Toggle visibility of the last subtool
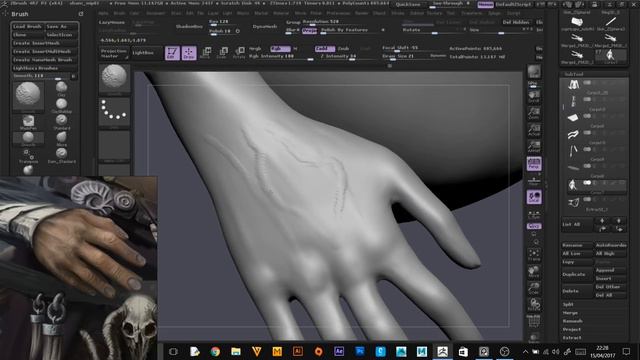 point(587,199)
